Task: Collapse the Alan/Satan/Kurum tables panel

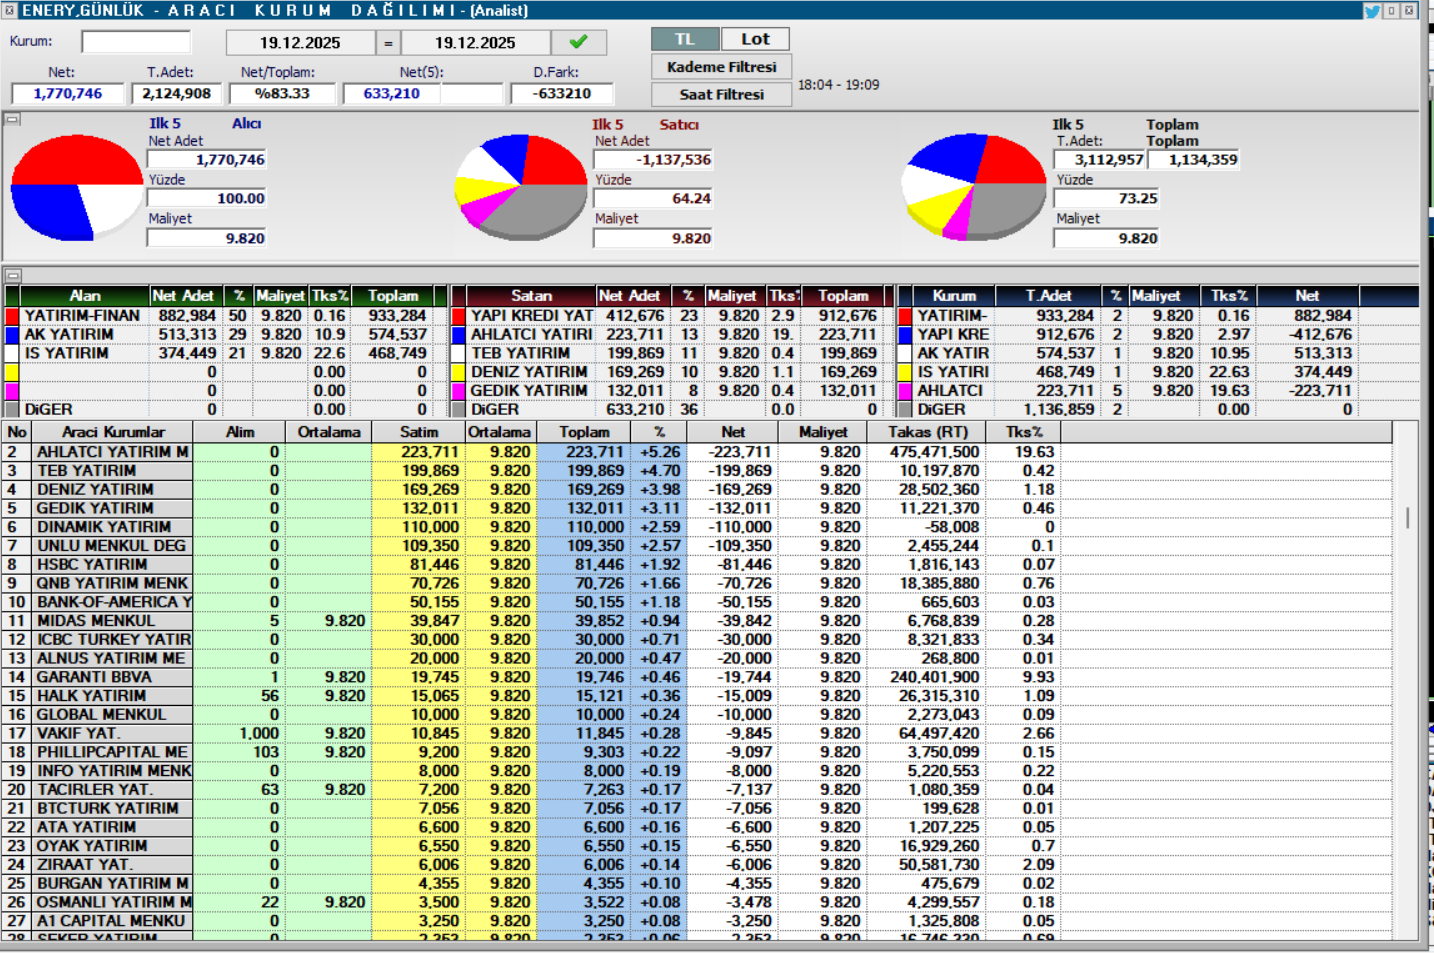Action: pyautogui.click(x=12, y=275)
